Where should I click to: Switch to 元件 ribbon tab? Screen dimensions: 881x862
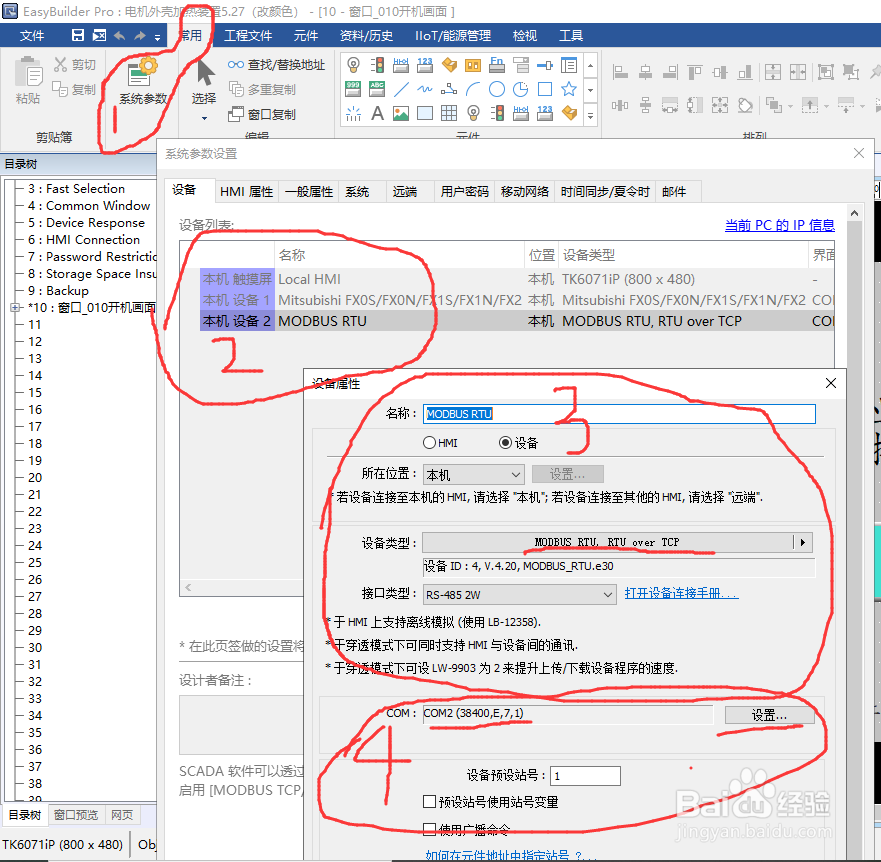click(x=306, y=35)
